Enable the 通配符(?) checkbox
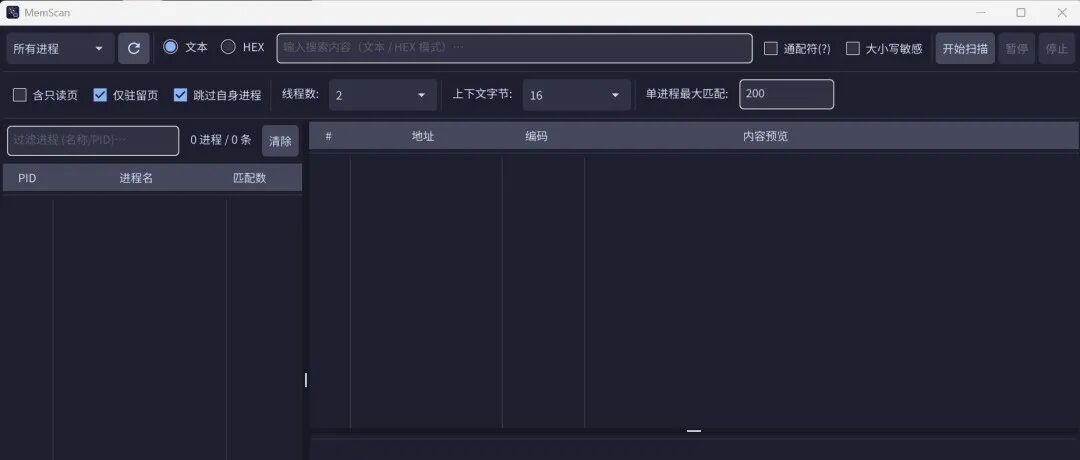Image resolution: width=1080 pixels, height=460 pixels. click(771, 49)
